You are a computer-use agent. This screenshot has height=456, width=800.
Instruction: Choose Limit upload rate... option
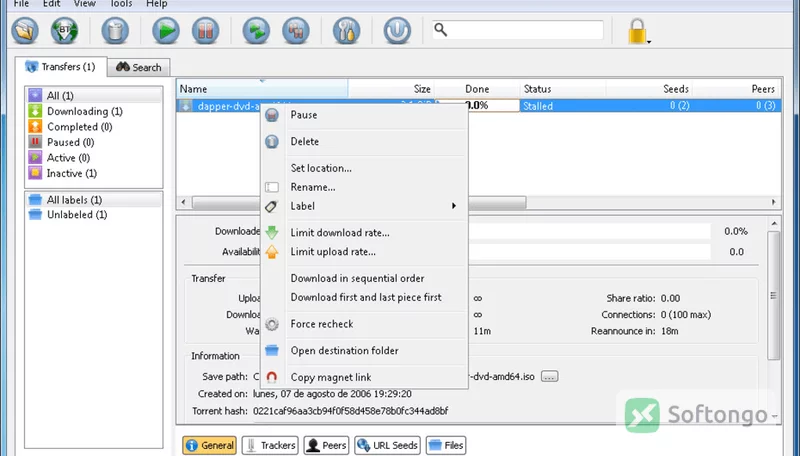364,252
